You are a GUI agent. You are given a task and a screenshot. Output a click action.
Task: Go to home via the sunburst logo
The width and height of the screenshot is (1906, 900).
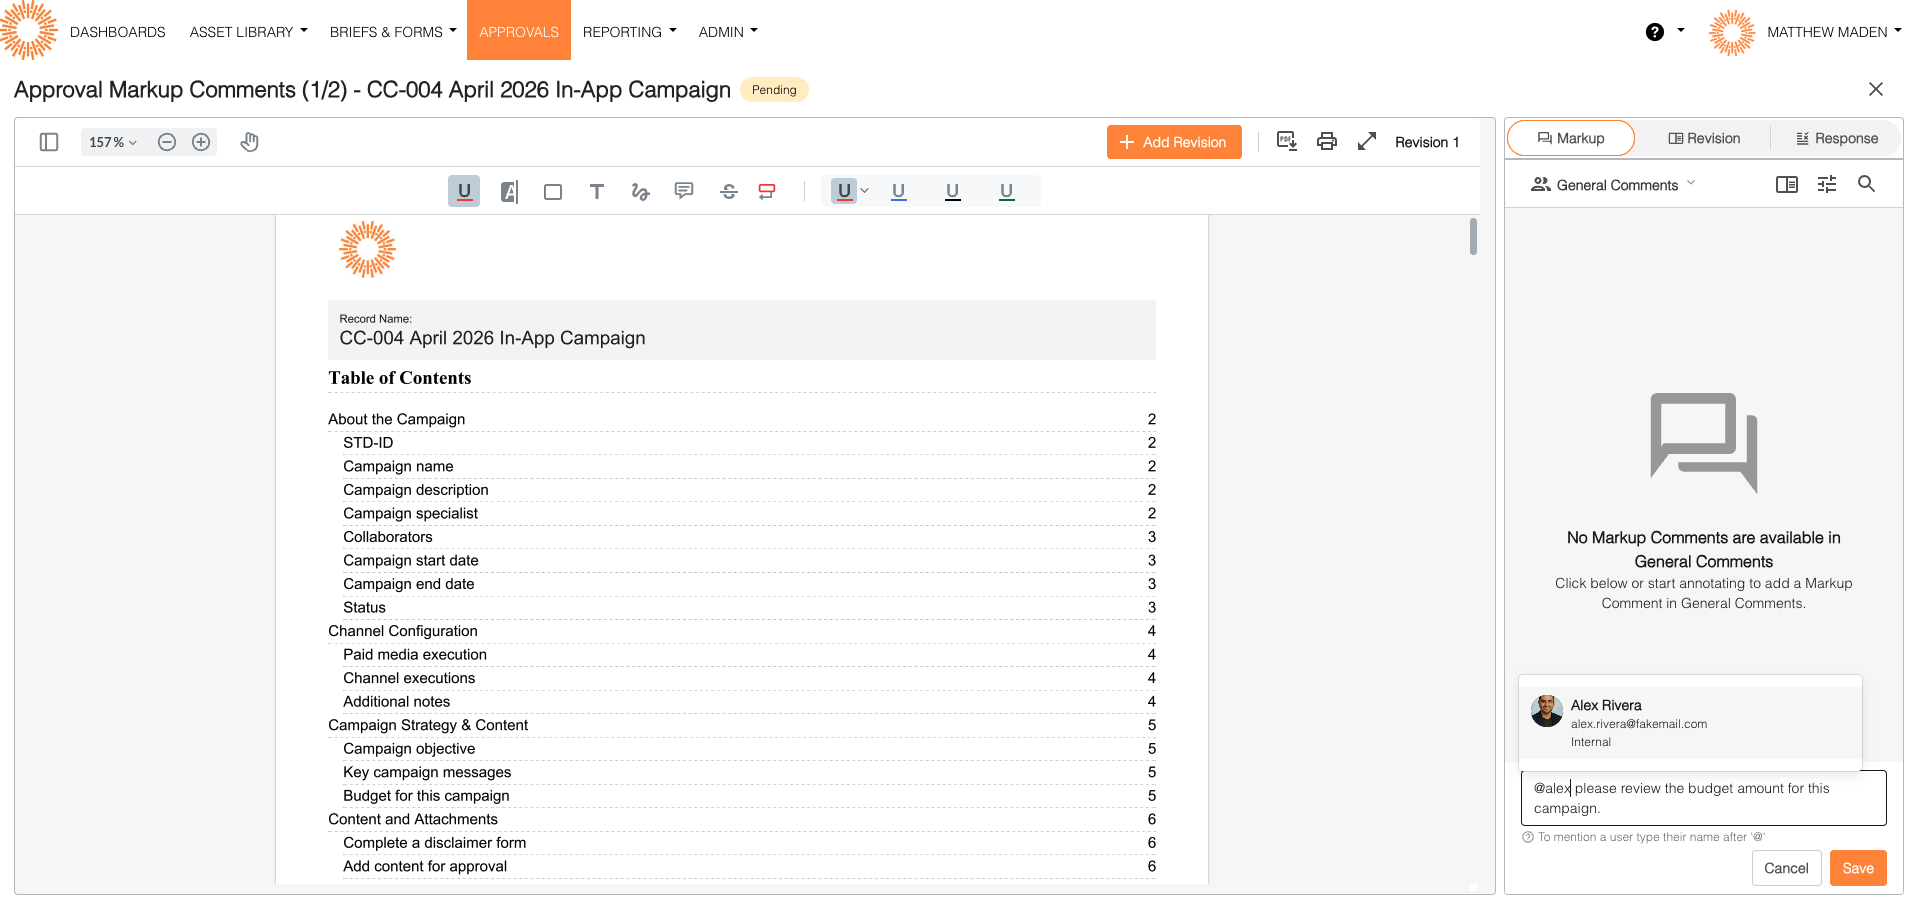[x=29, y=30]
